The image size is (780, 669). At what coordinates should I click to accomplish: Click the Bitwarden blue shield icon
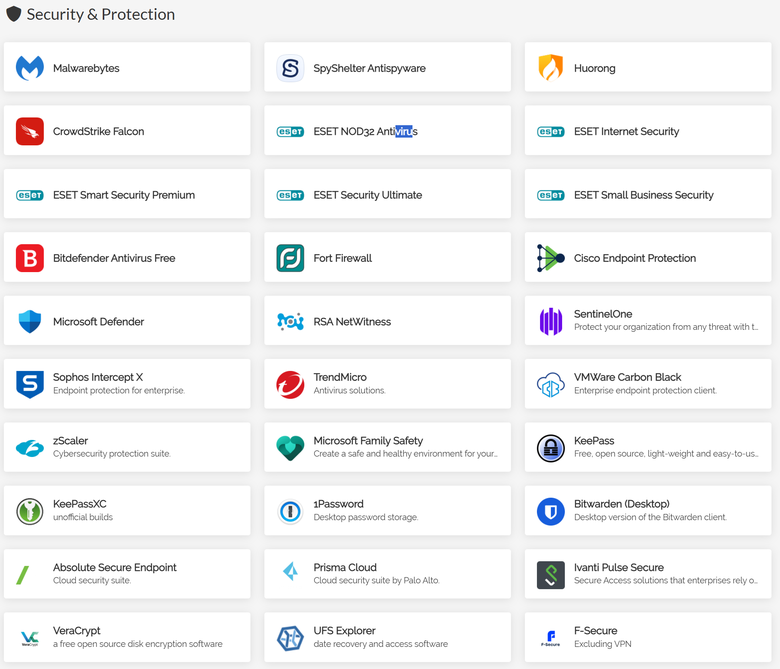551,511
